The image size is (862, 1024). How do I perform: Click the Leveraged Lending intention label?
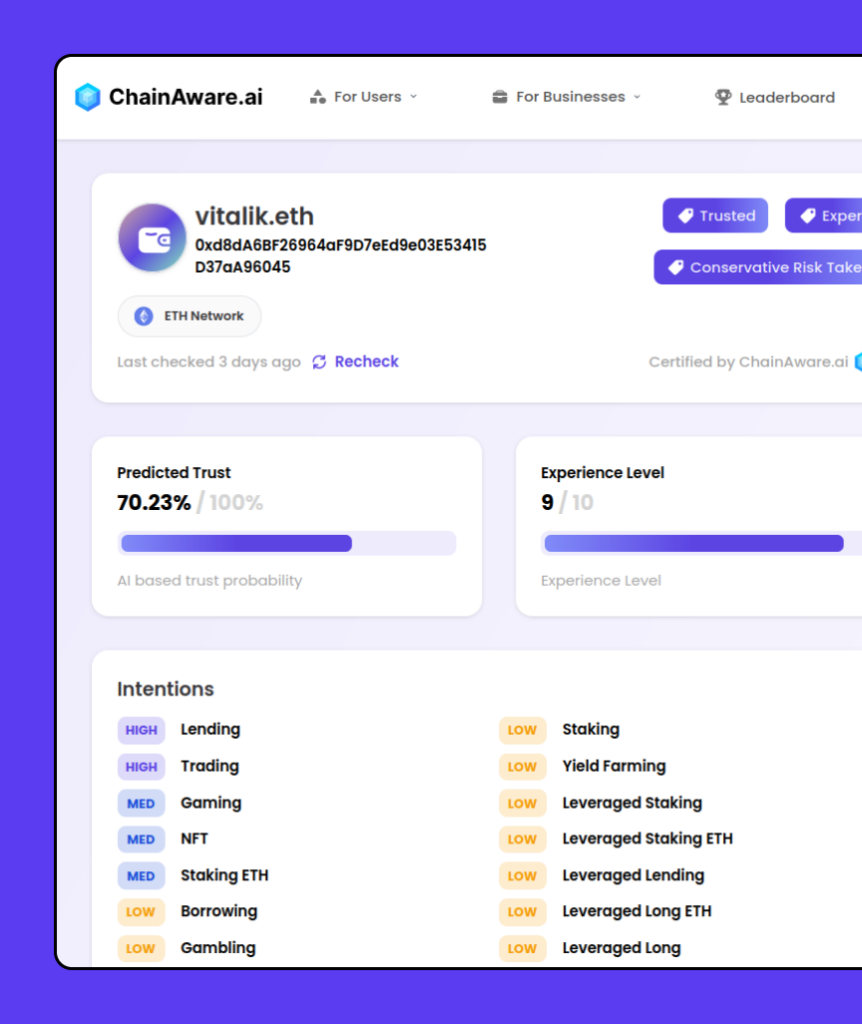point(633,875)
